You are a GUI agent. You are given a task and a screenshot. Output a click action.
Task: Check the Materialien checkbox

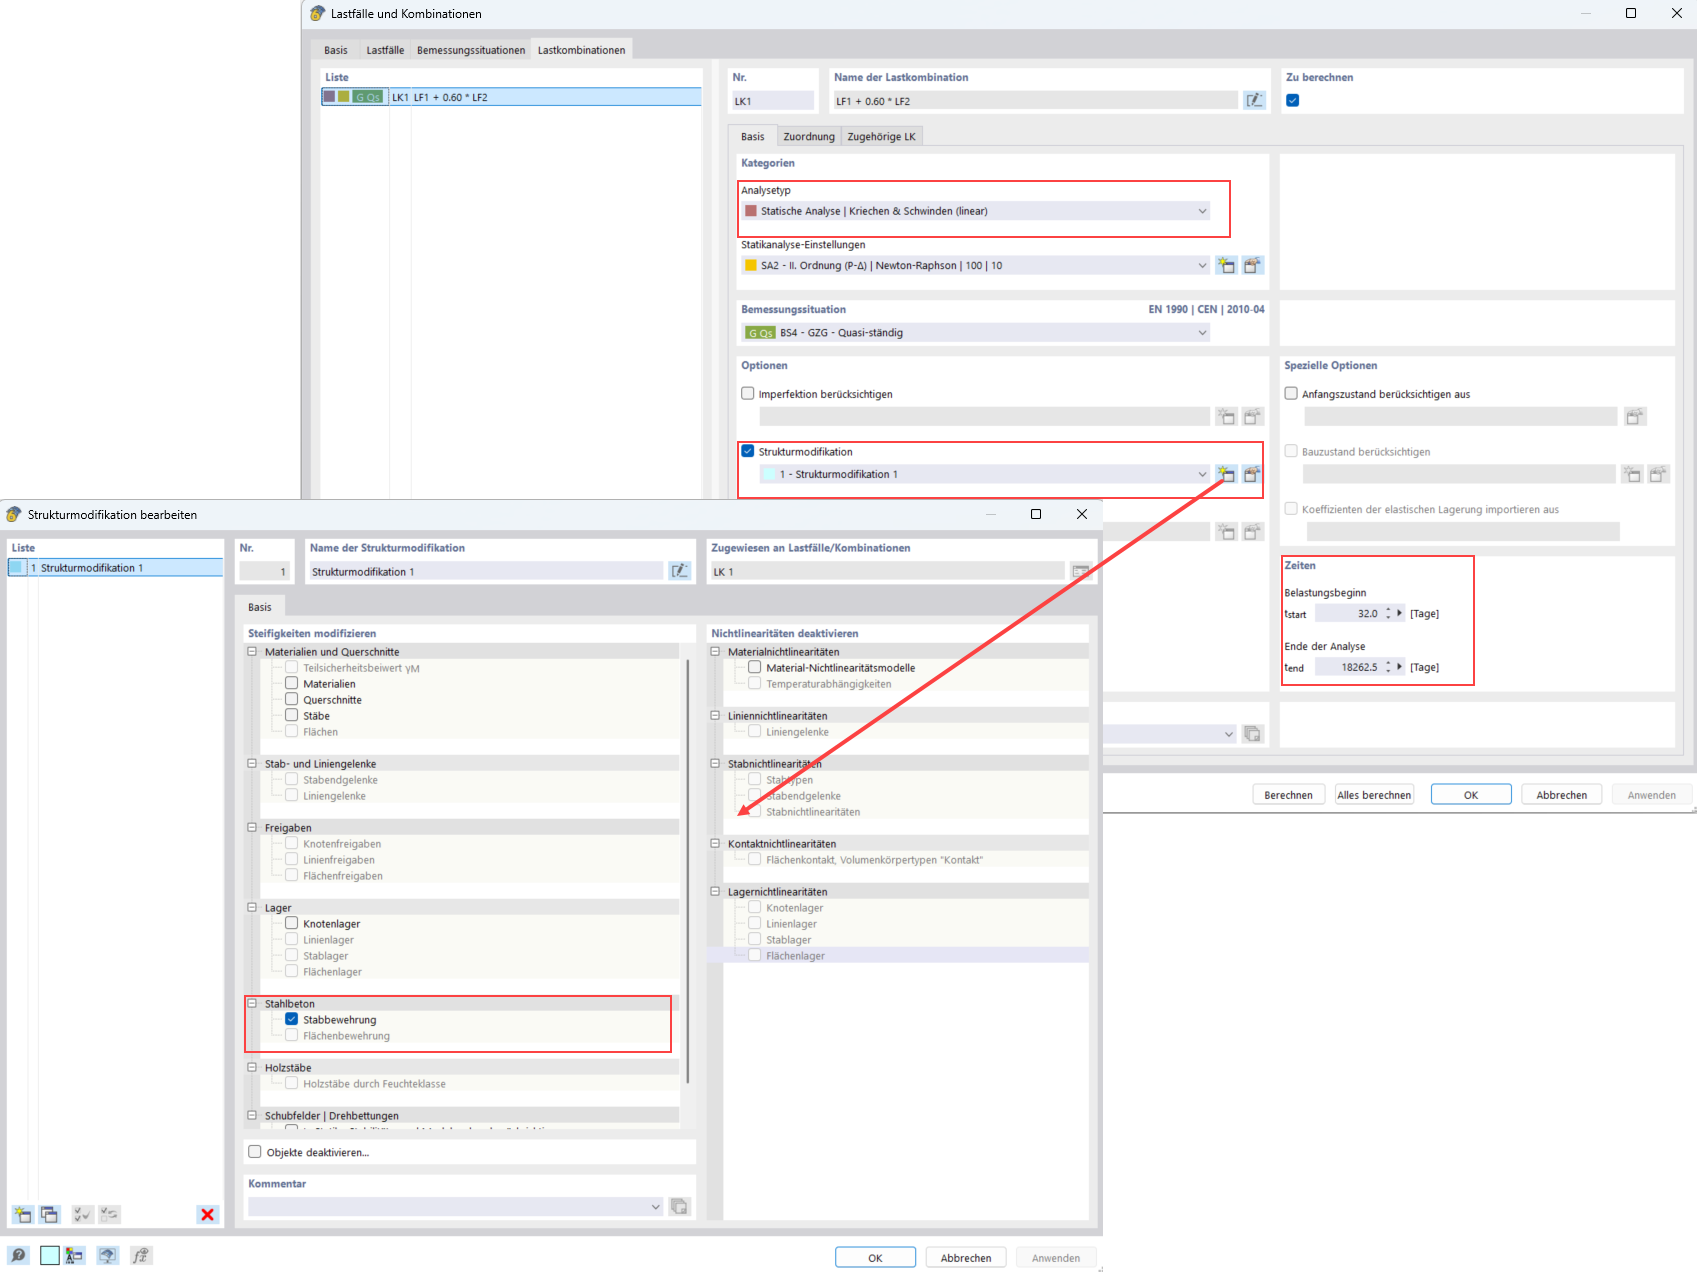pos(291,684)
